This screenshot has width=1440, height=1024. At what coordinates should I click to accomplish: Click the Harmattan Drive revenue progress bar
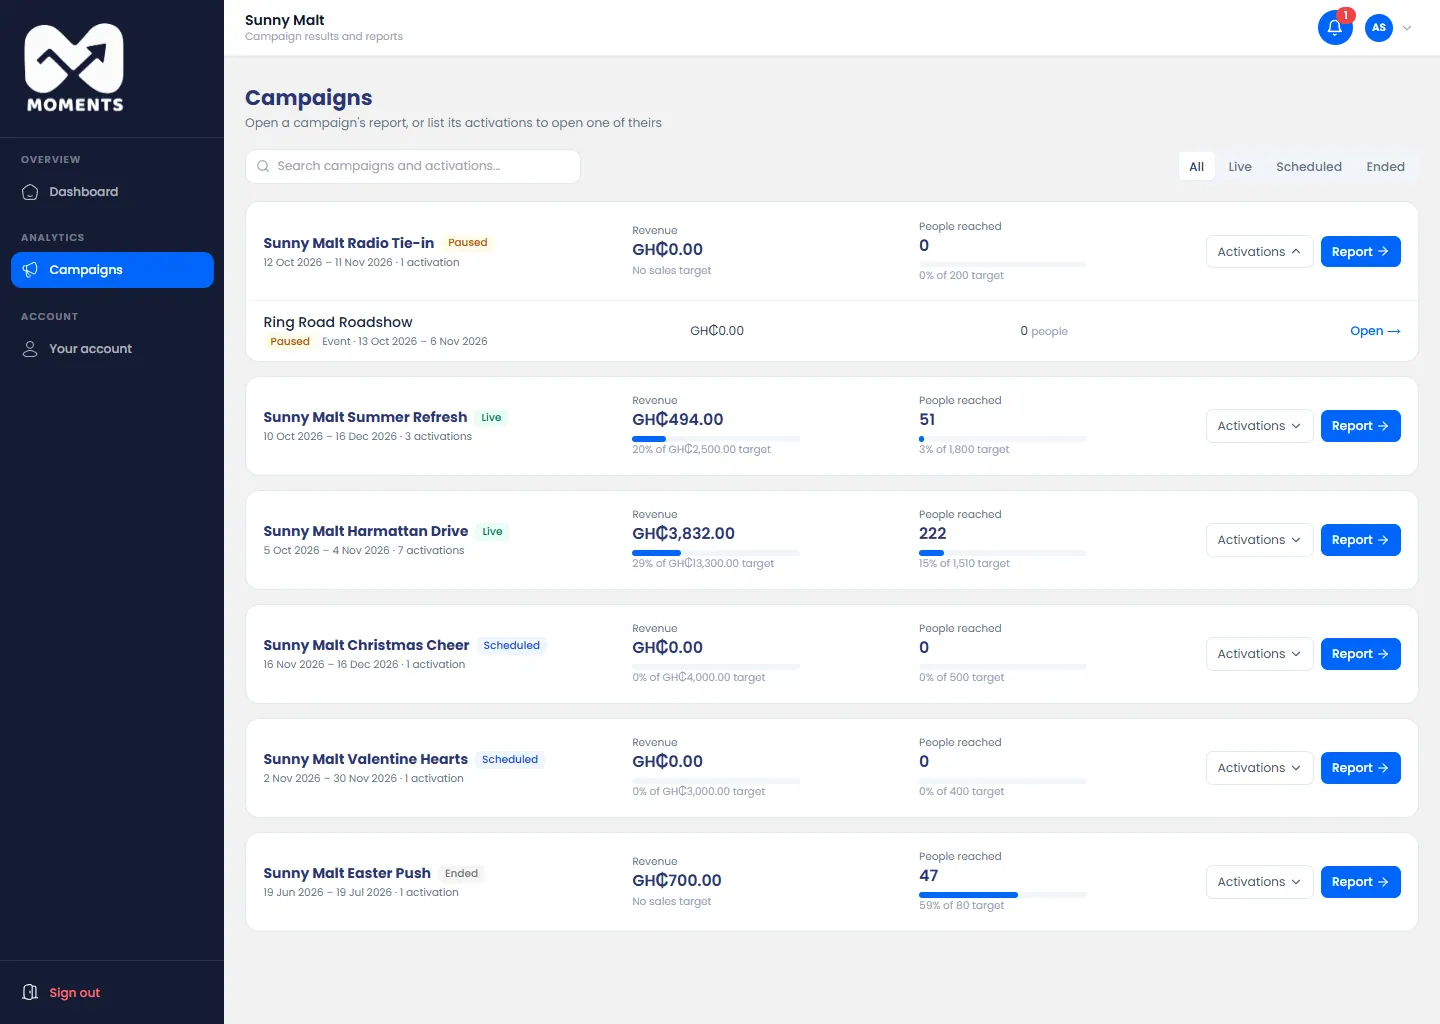pyautogui.click(x=716, y=553)
